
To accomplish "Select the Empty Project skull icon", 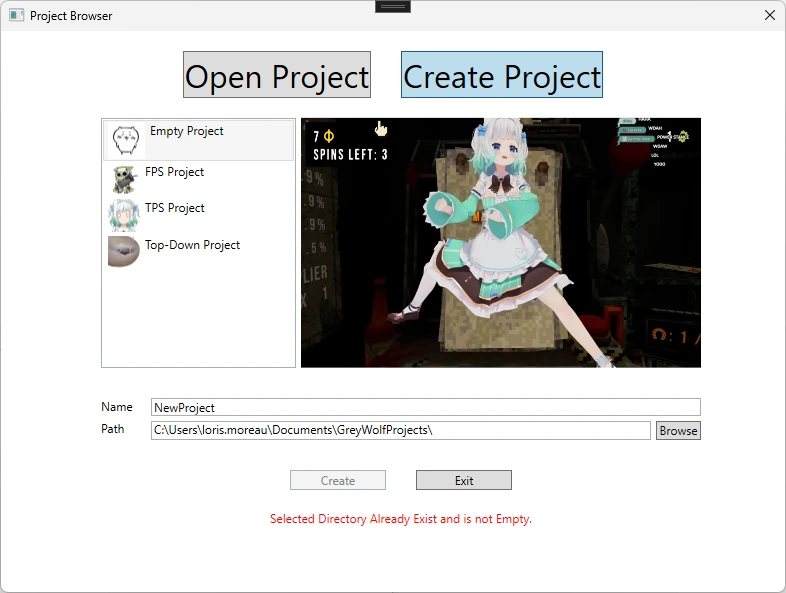I will coord(126,140).
